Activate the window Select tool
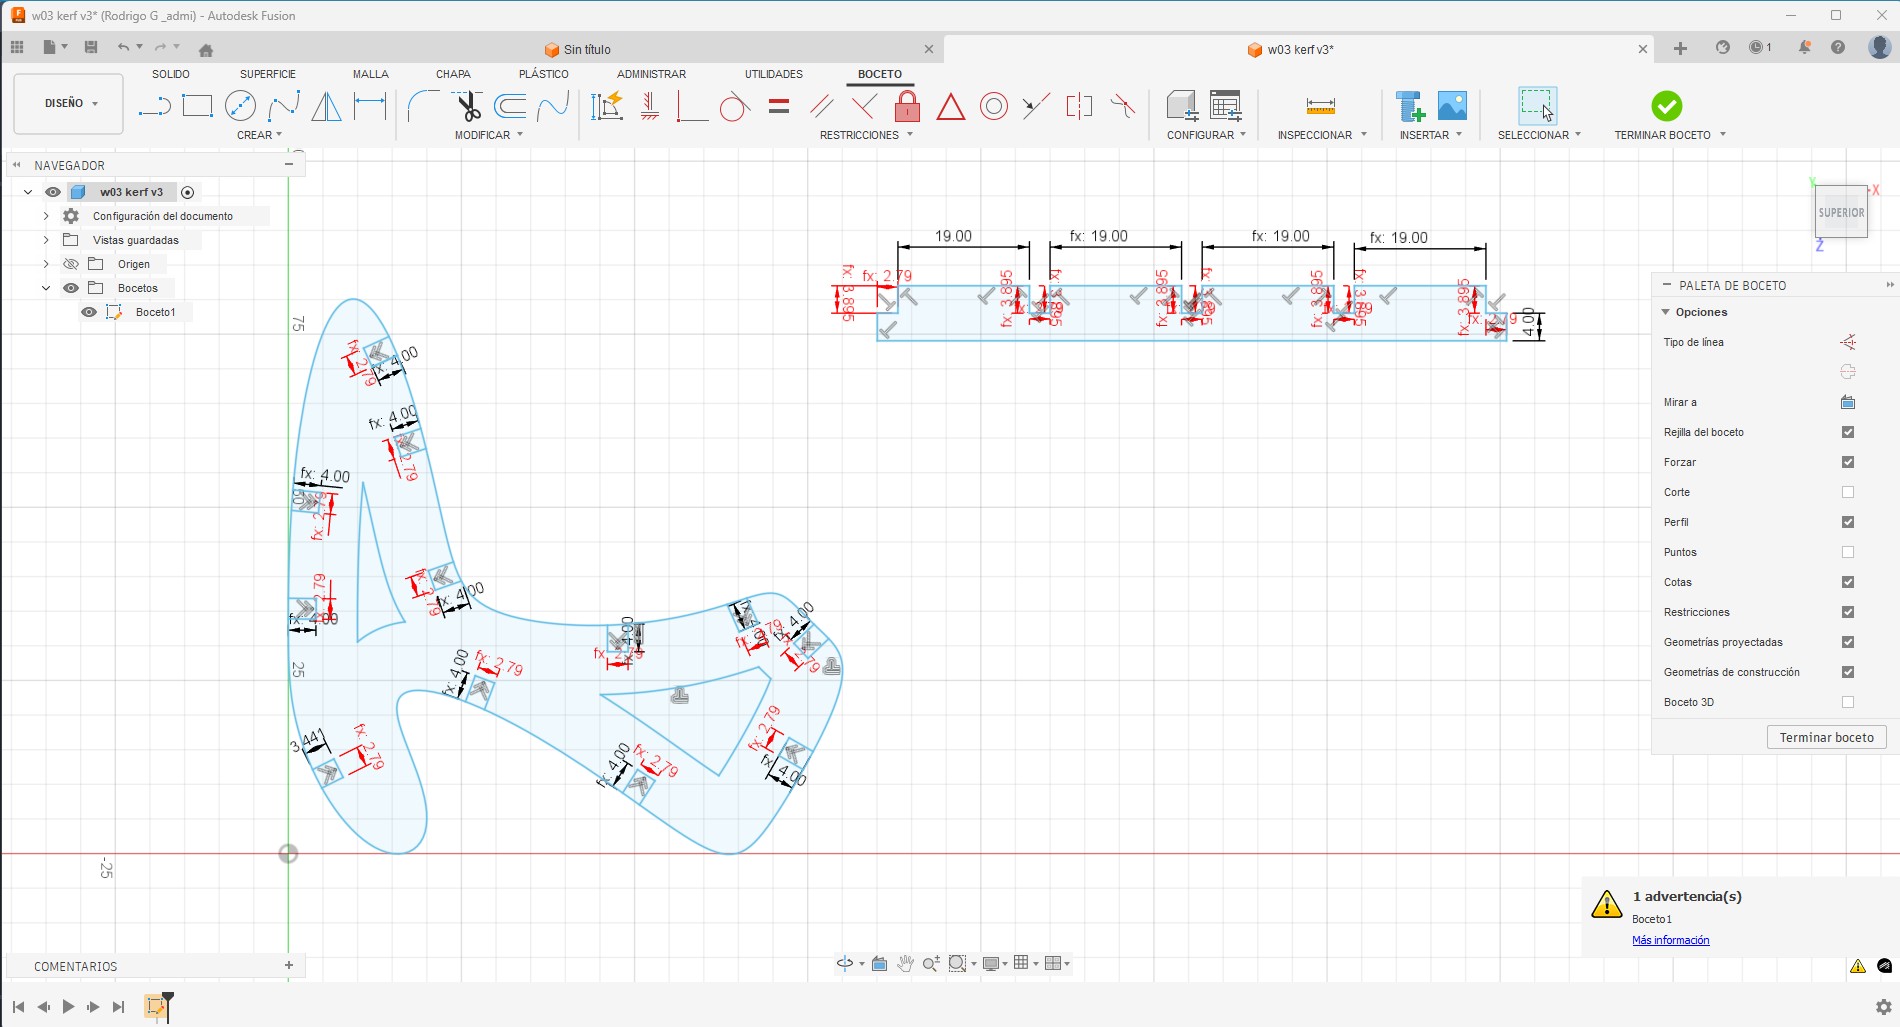1900x1027 pixels. click(x=1537, y=106)
